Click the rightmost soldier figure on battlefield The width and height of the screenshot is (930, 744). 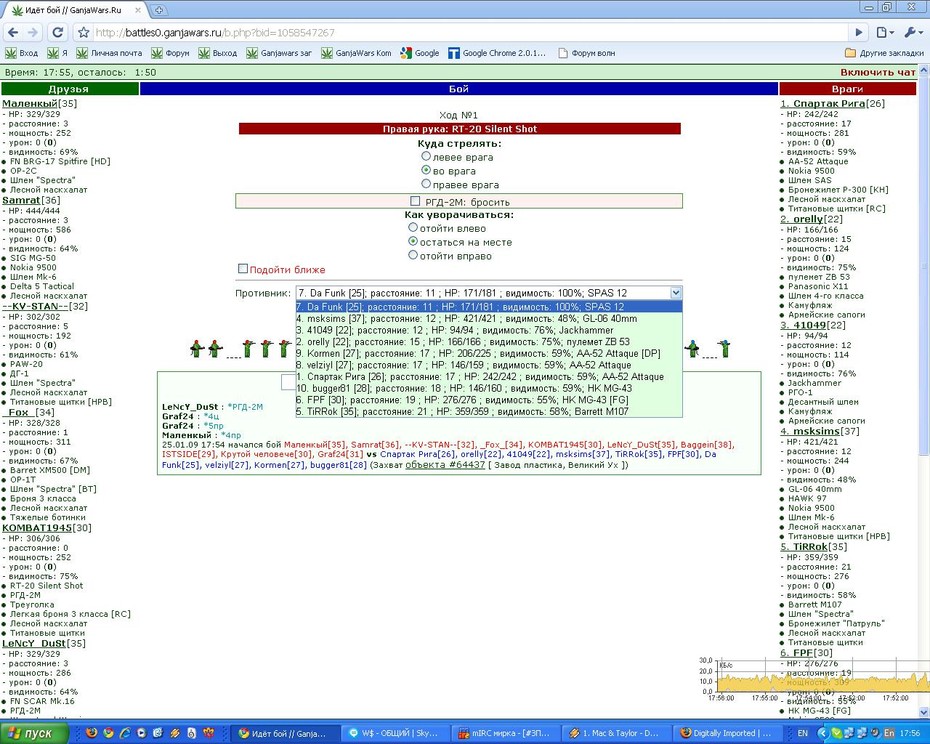[724, 349]
